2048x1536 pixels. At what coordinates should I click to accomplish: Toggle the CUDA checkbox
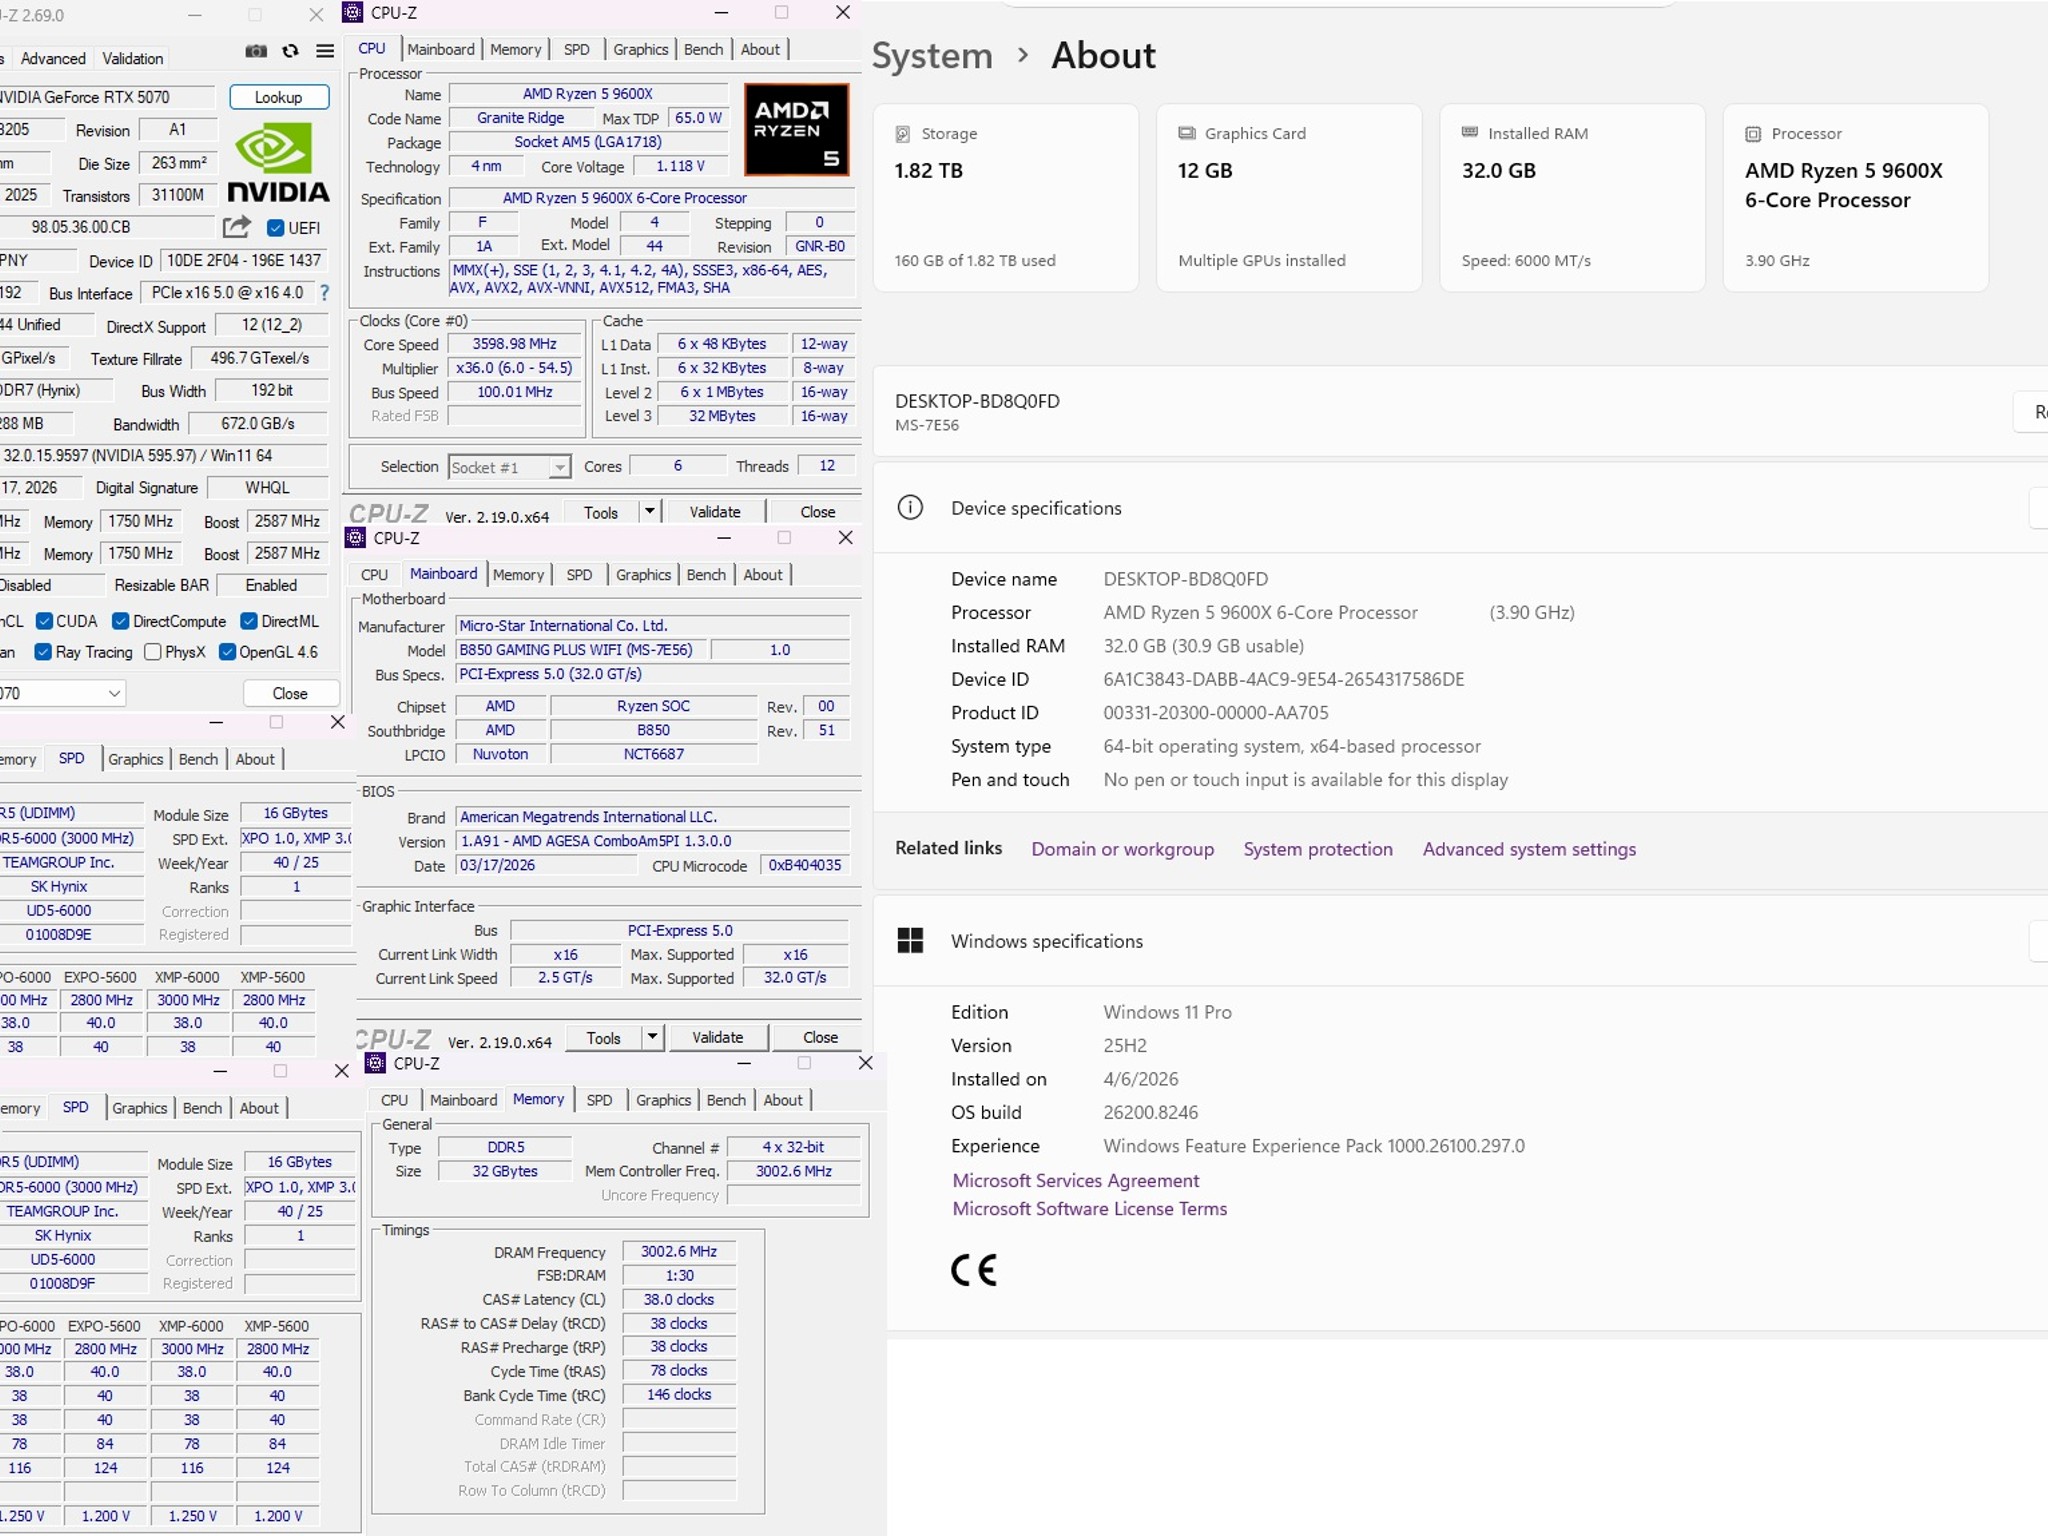44,621
